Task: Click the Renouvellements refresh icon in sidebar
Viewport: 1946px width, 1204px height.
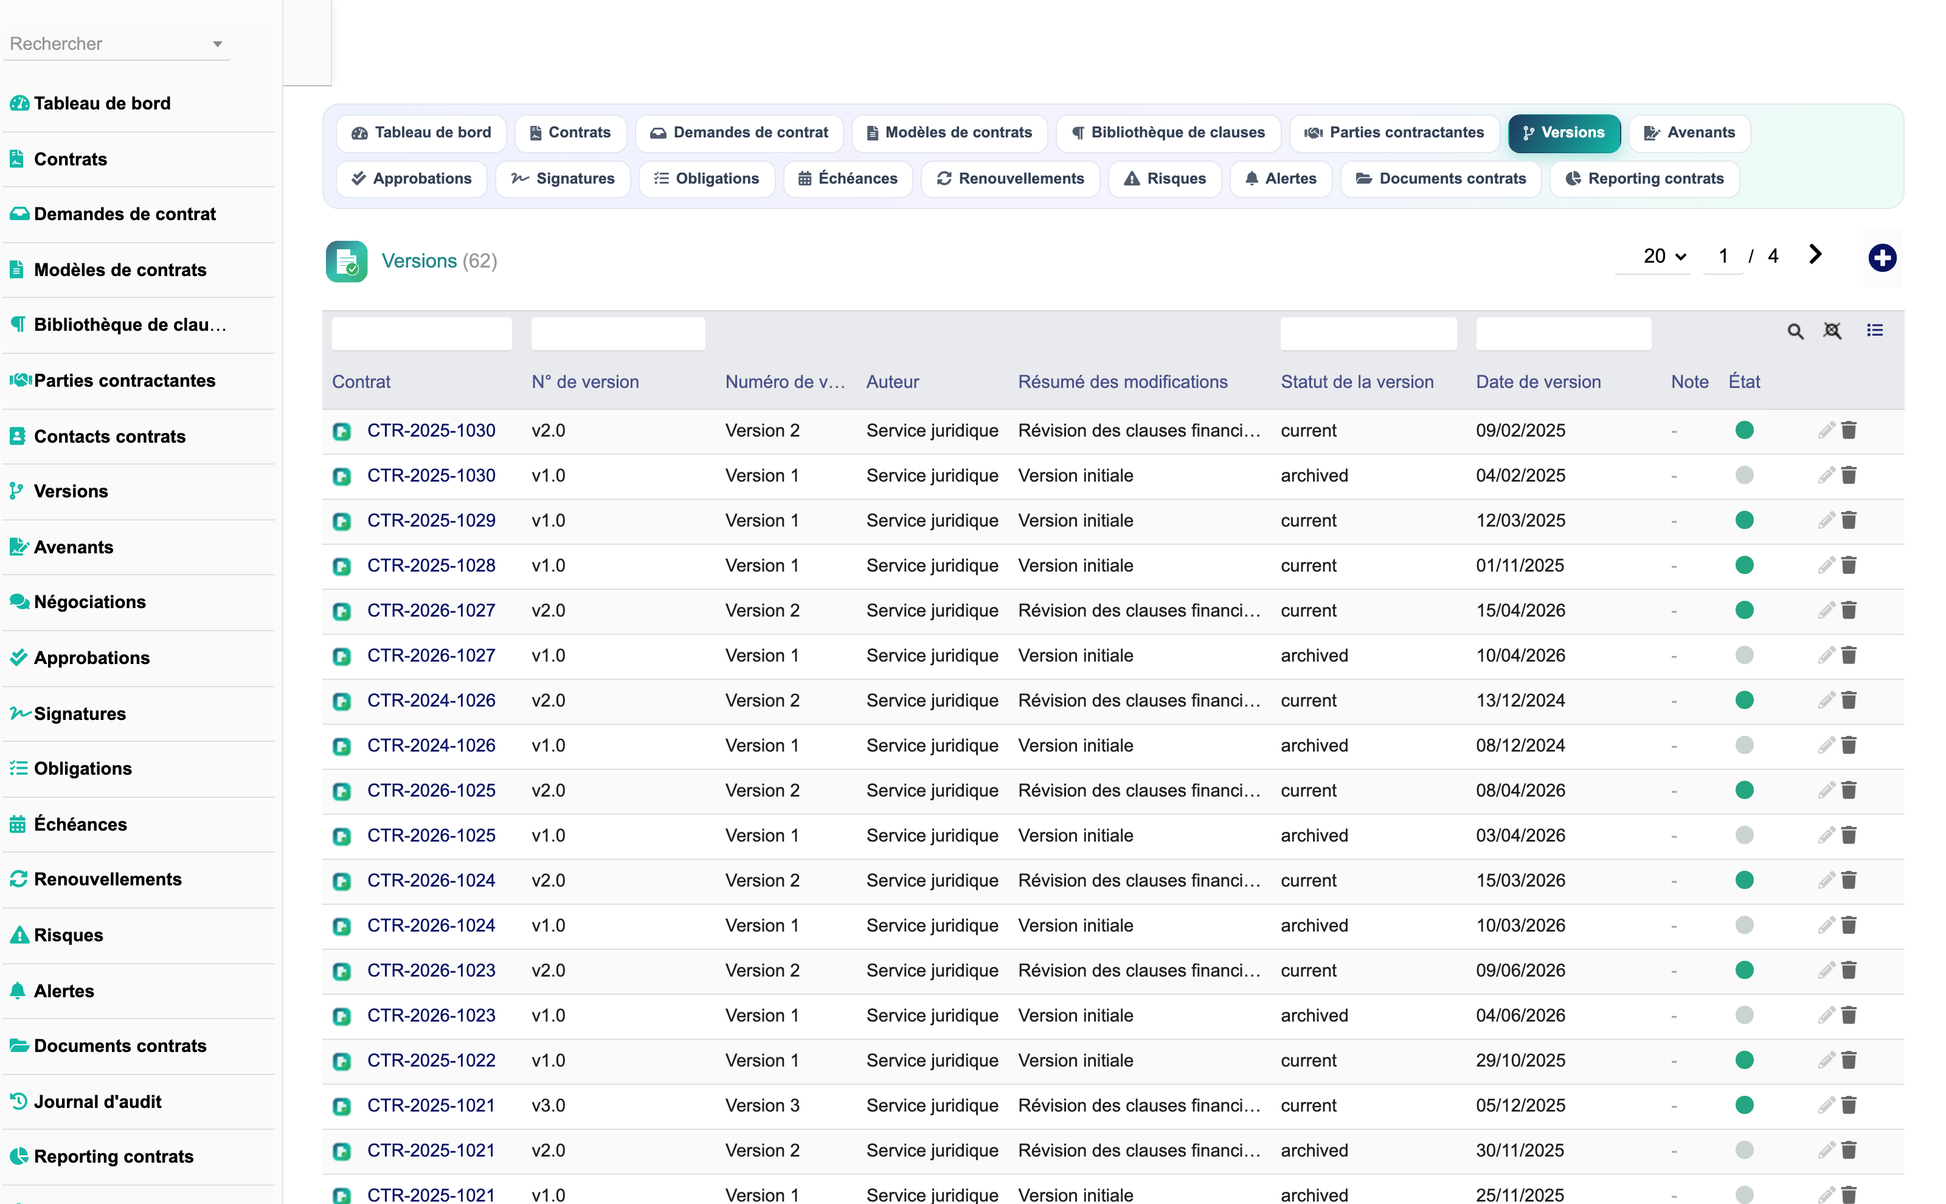Action: [x=18, y=879]
